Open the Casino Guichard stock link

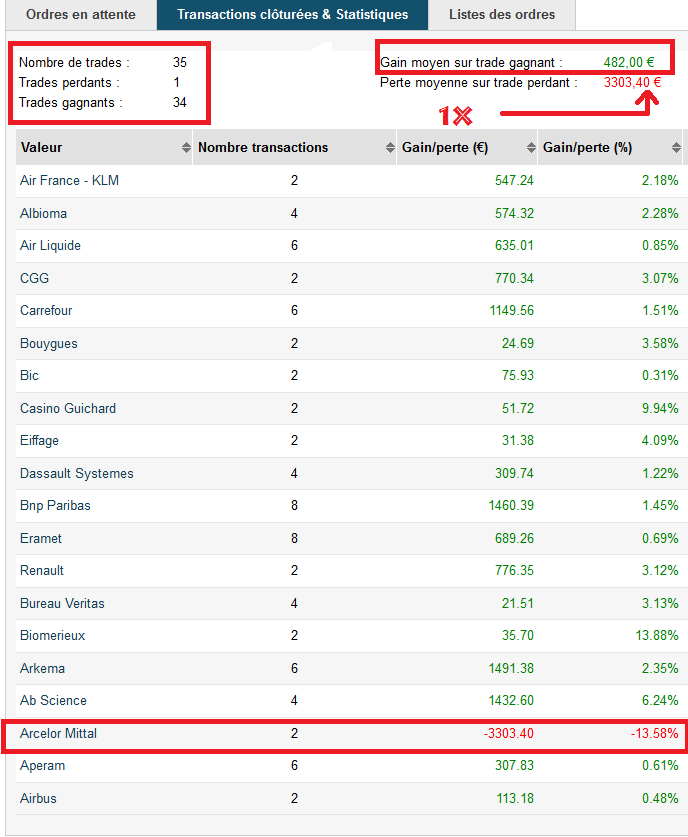click(68, 408)
